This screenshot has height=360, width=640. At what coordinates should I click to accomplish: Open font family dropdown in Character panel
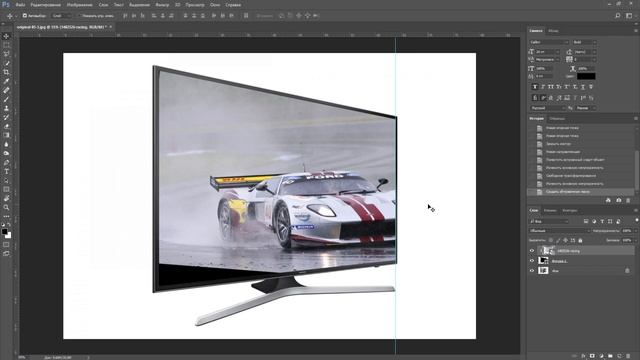tap(549, 42)
